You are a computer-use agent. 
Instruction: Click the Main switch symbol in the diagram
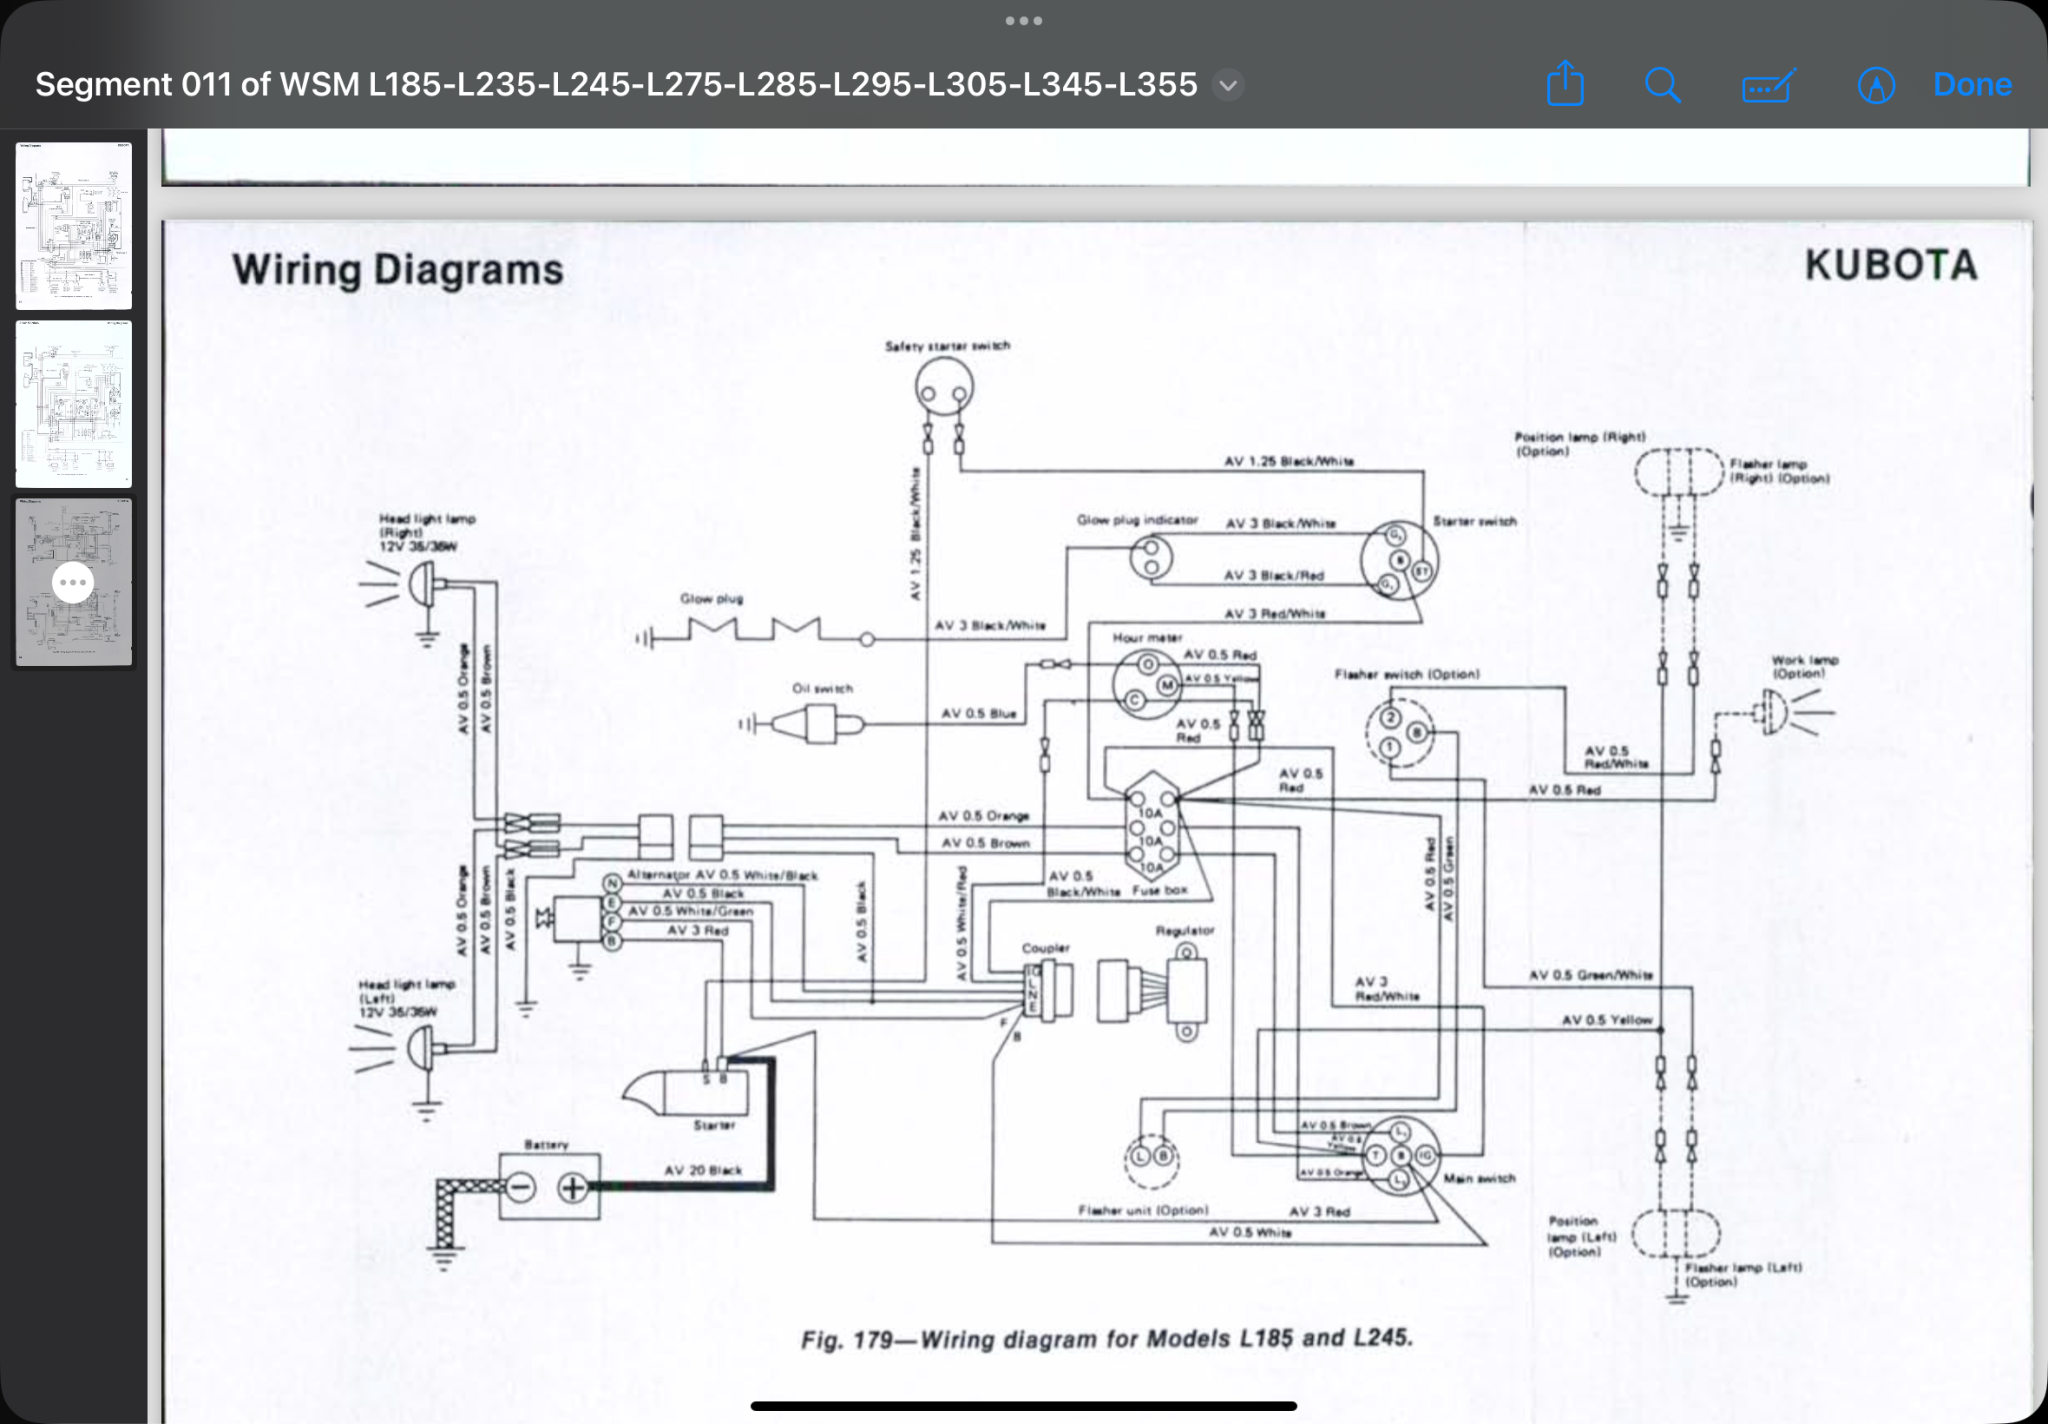point(1401,1155)
